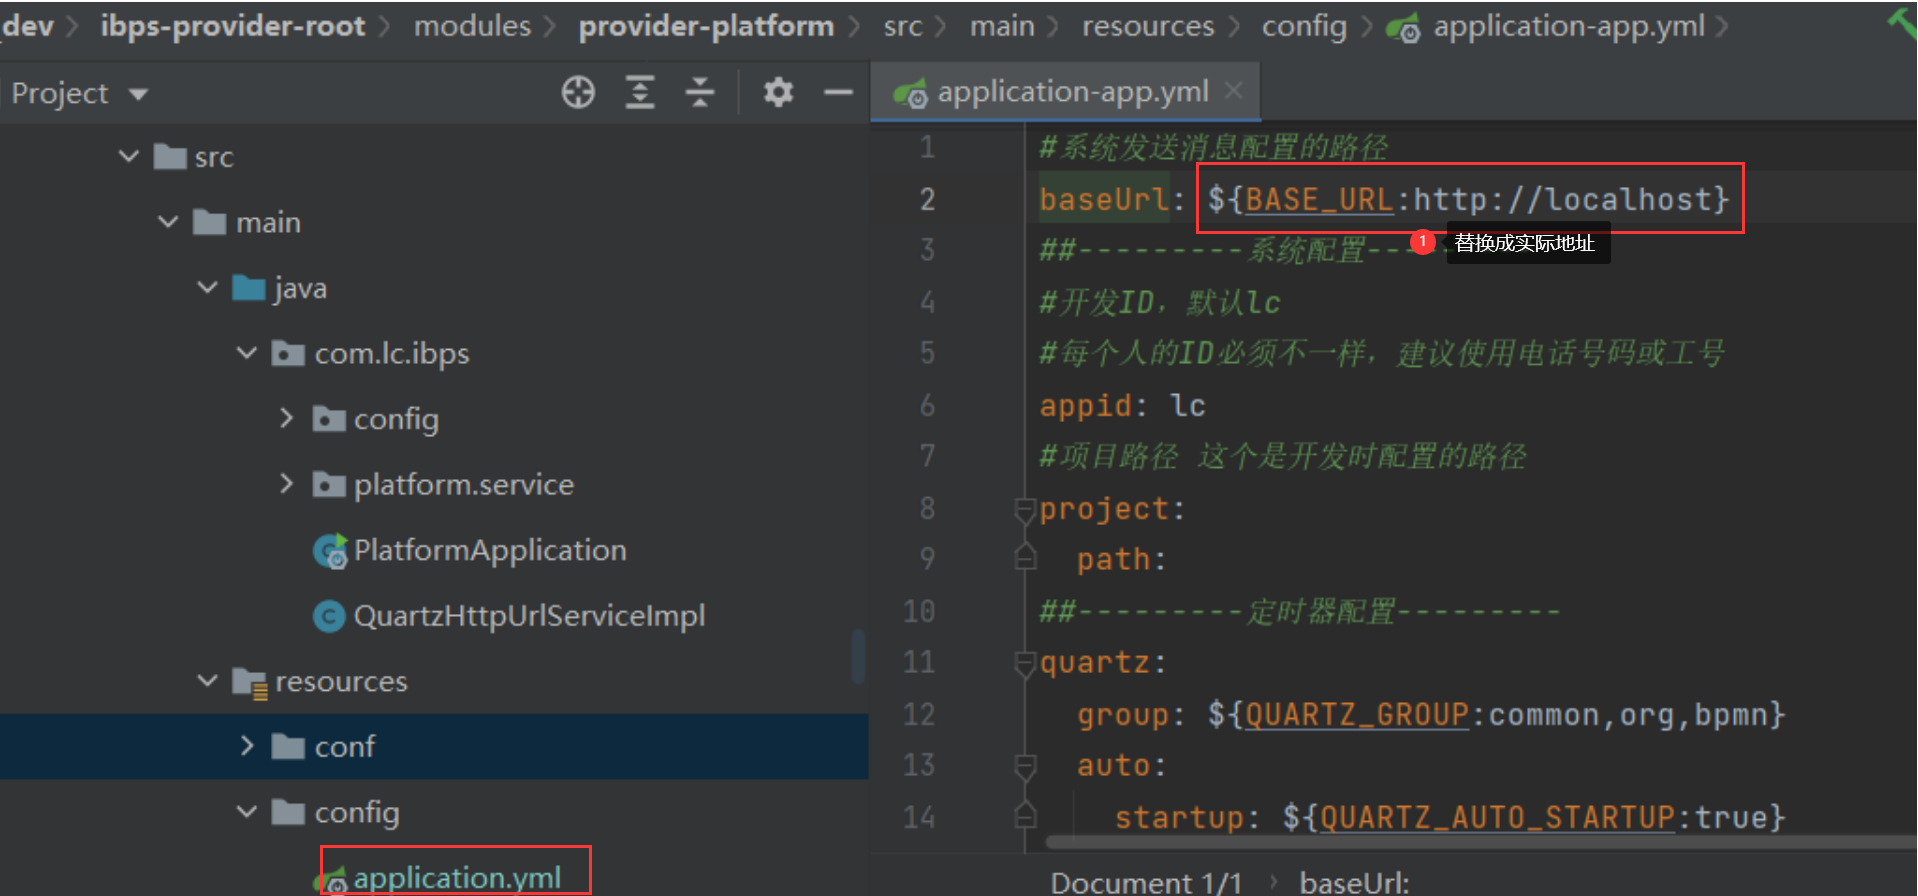Click the Expand All icon in Project panel

tap(640, 93)
